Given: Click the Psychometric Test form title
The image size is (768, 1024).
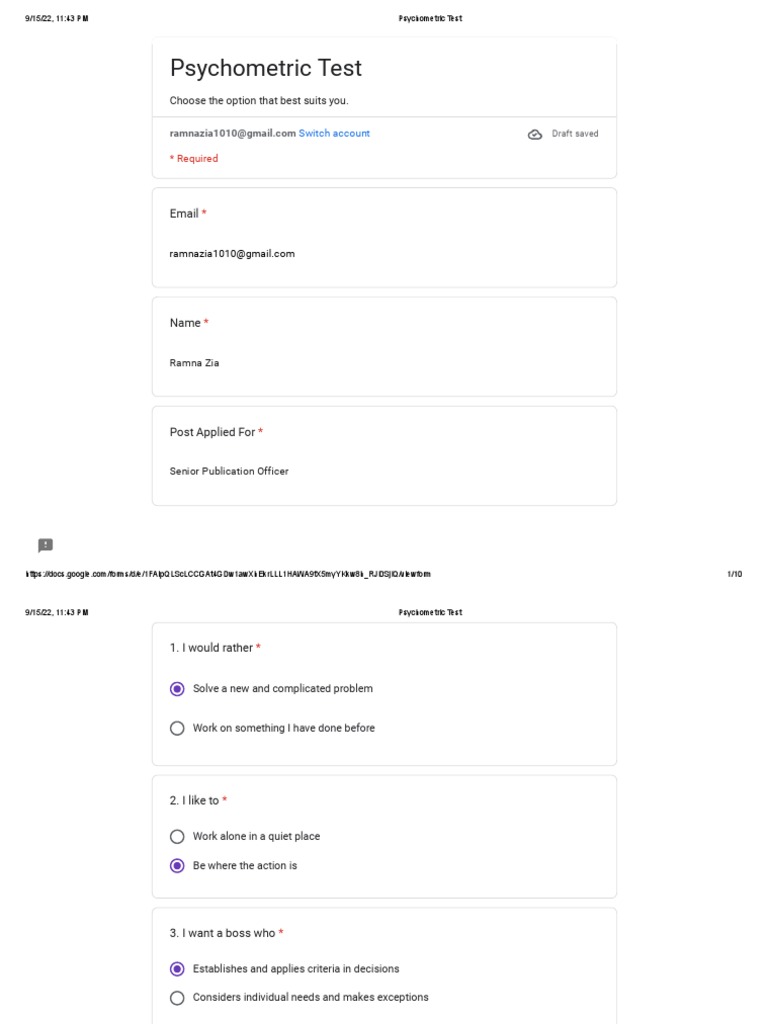Looking at the screenshot, I should click(x=266, y=68).
